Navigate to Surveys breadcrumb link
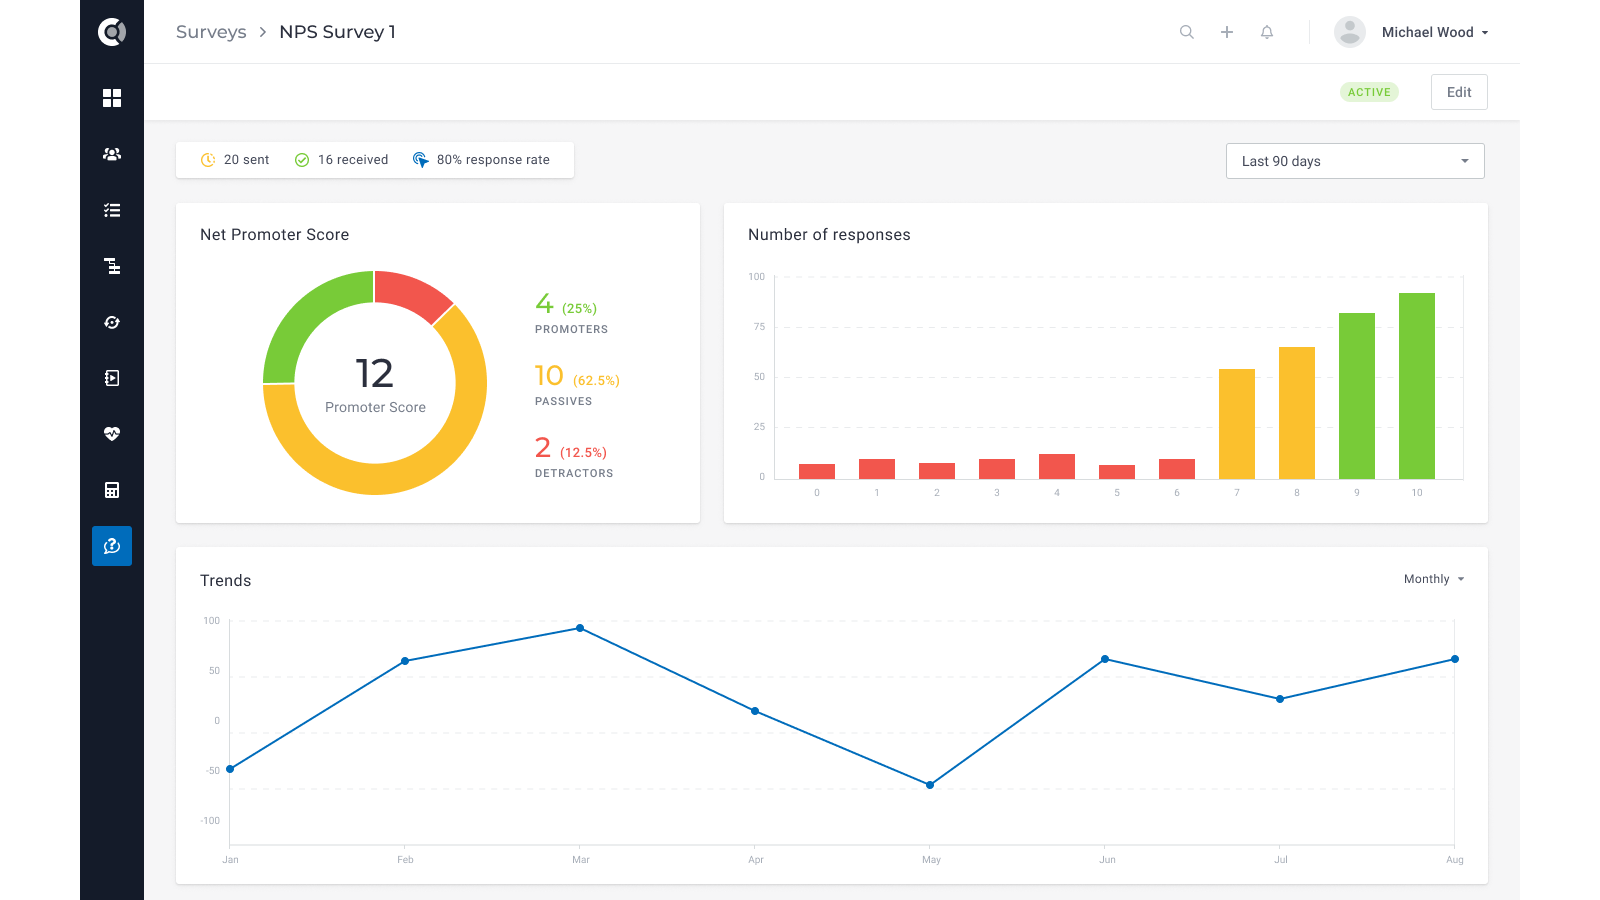Screen dimensions: 1600x900 tap(211, 32)
